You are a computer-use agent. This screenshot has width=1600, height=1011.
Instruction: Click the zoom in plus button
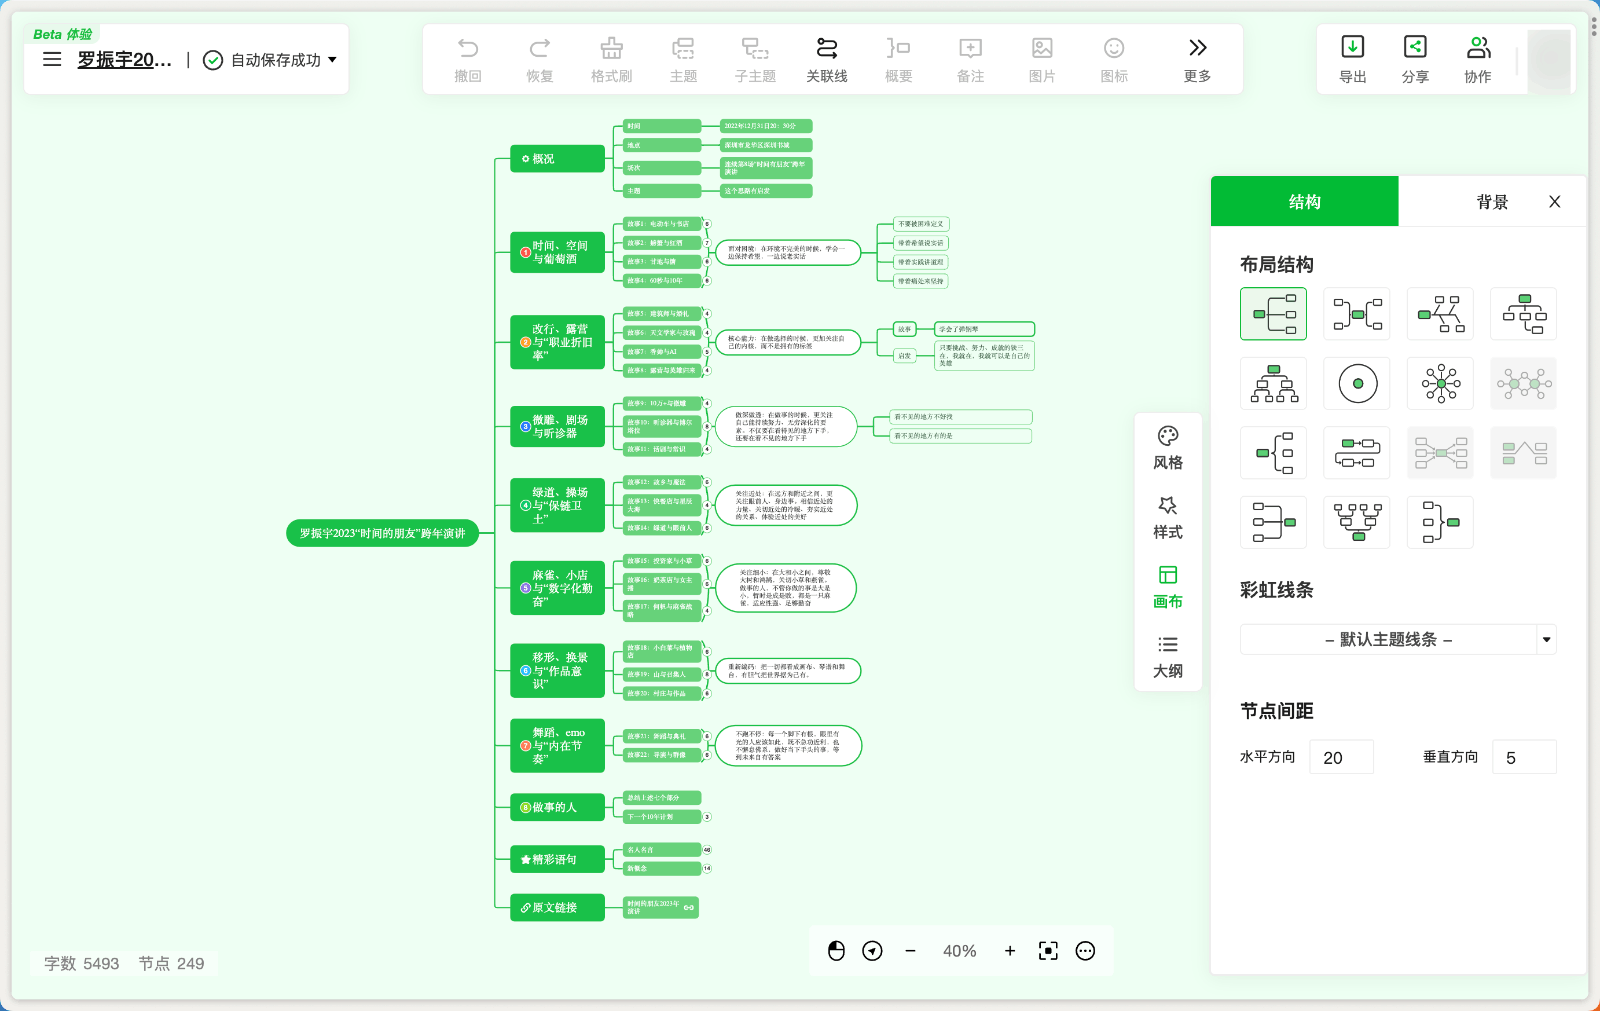click(1010, 951)
